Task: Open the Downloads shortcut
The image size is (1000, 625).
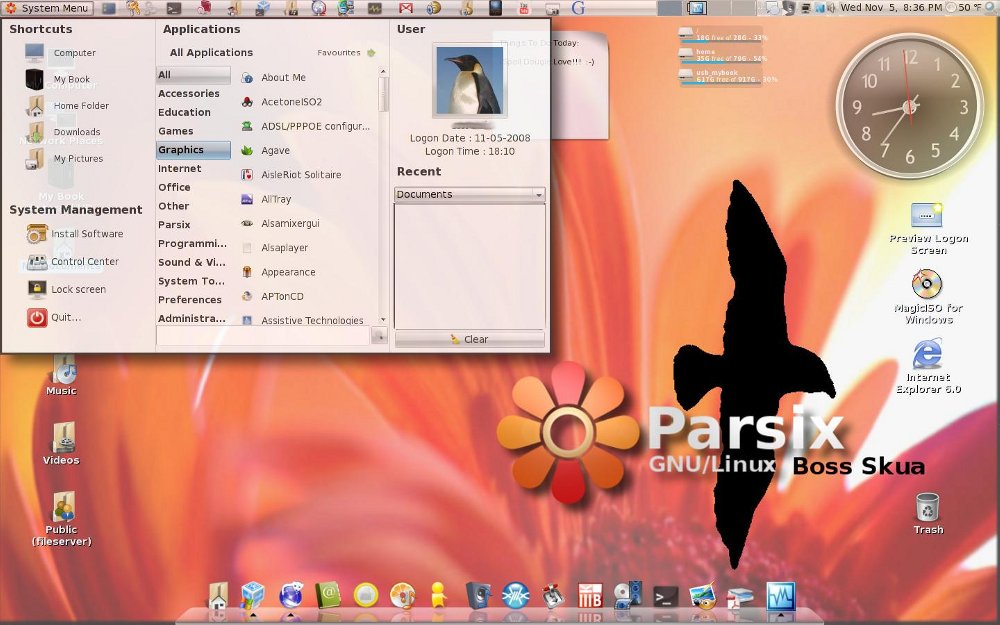Action: coord(62,132)
